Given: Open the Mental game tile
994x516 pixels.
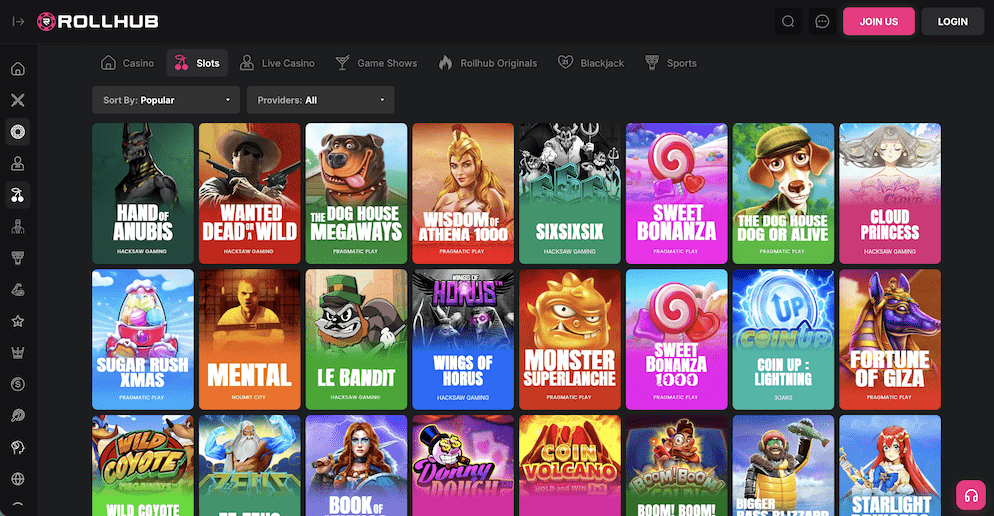Looking at the screenshot, I should click(250, 340).
